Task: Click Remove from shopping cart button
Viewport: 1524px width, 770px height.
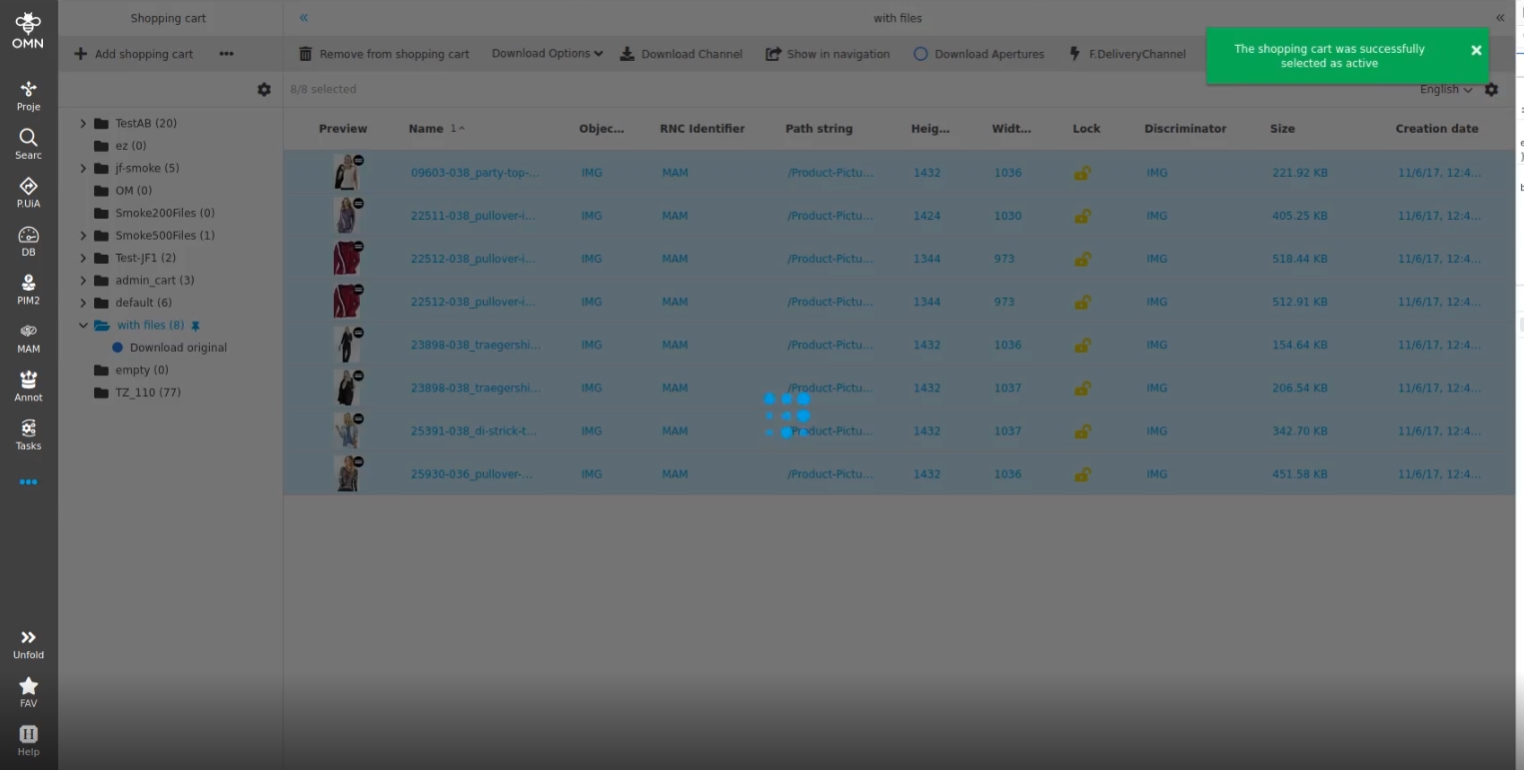Action: pyautogui.click(x=384, y=54)
